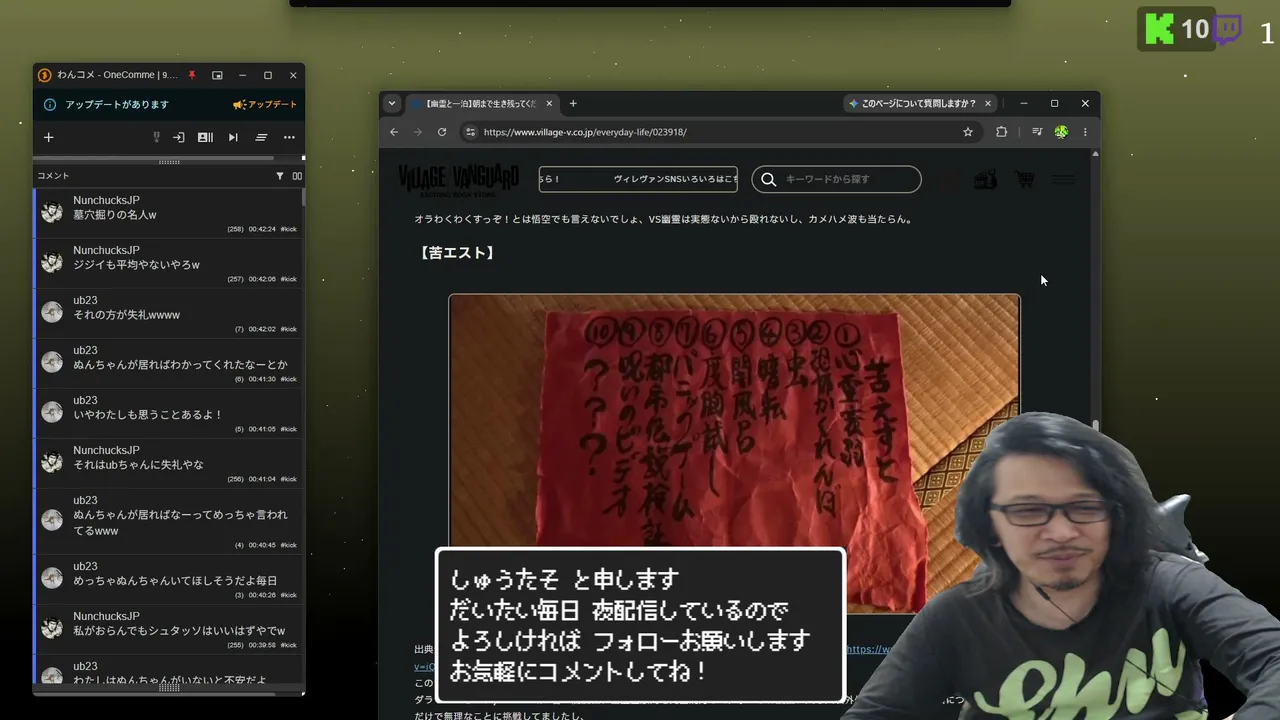The width and height of the screenshot is (1280, 720).
Task: Click the arrow-into-box icon in OneComme toolbar
Action: (178, 137)
